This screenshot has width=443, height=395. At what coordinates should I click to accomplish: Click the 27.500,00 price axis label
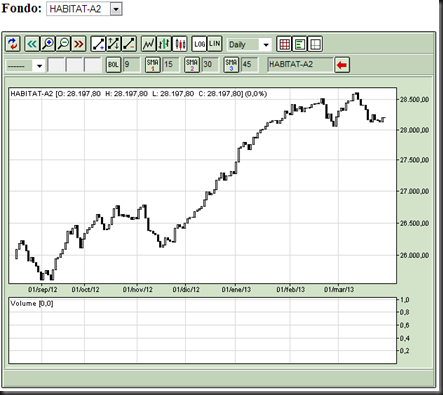pos(414,160)
